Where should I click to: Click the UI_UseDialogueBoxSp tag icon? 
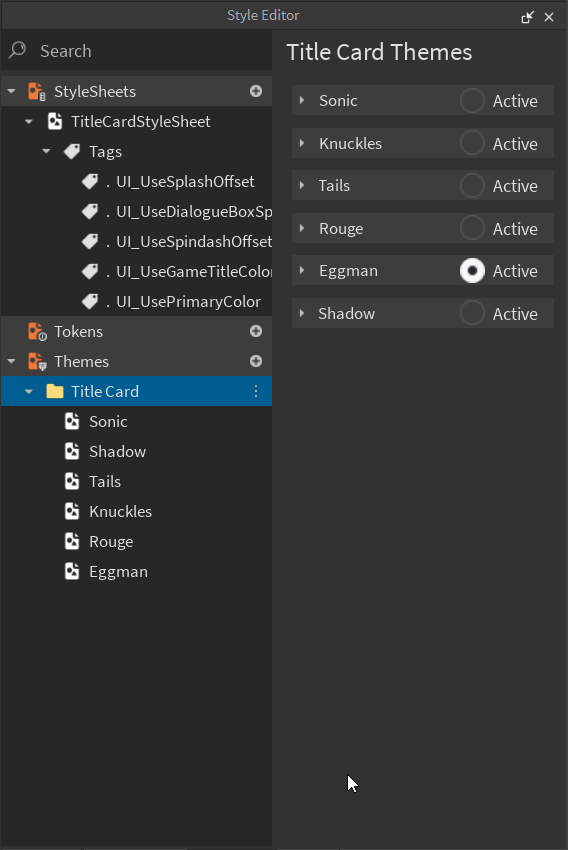pyautogui.click(x=90, y=211)
